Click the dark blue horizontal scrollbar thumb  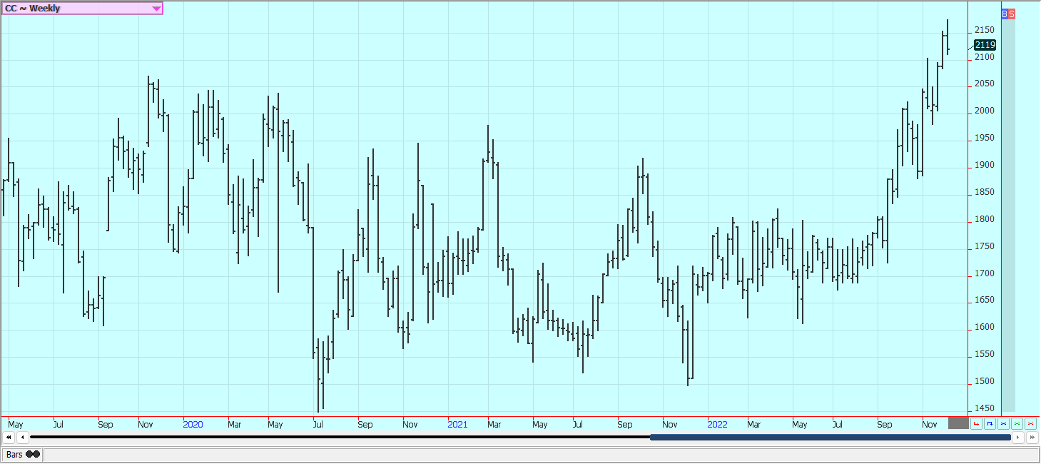click(x=830, y=437)
